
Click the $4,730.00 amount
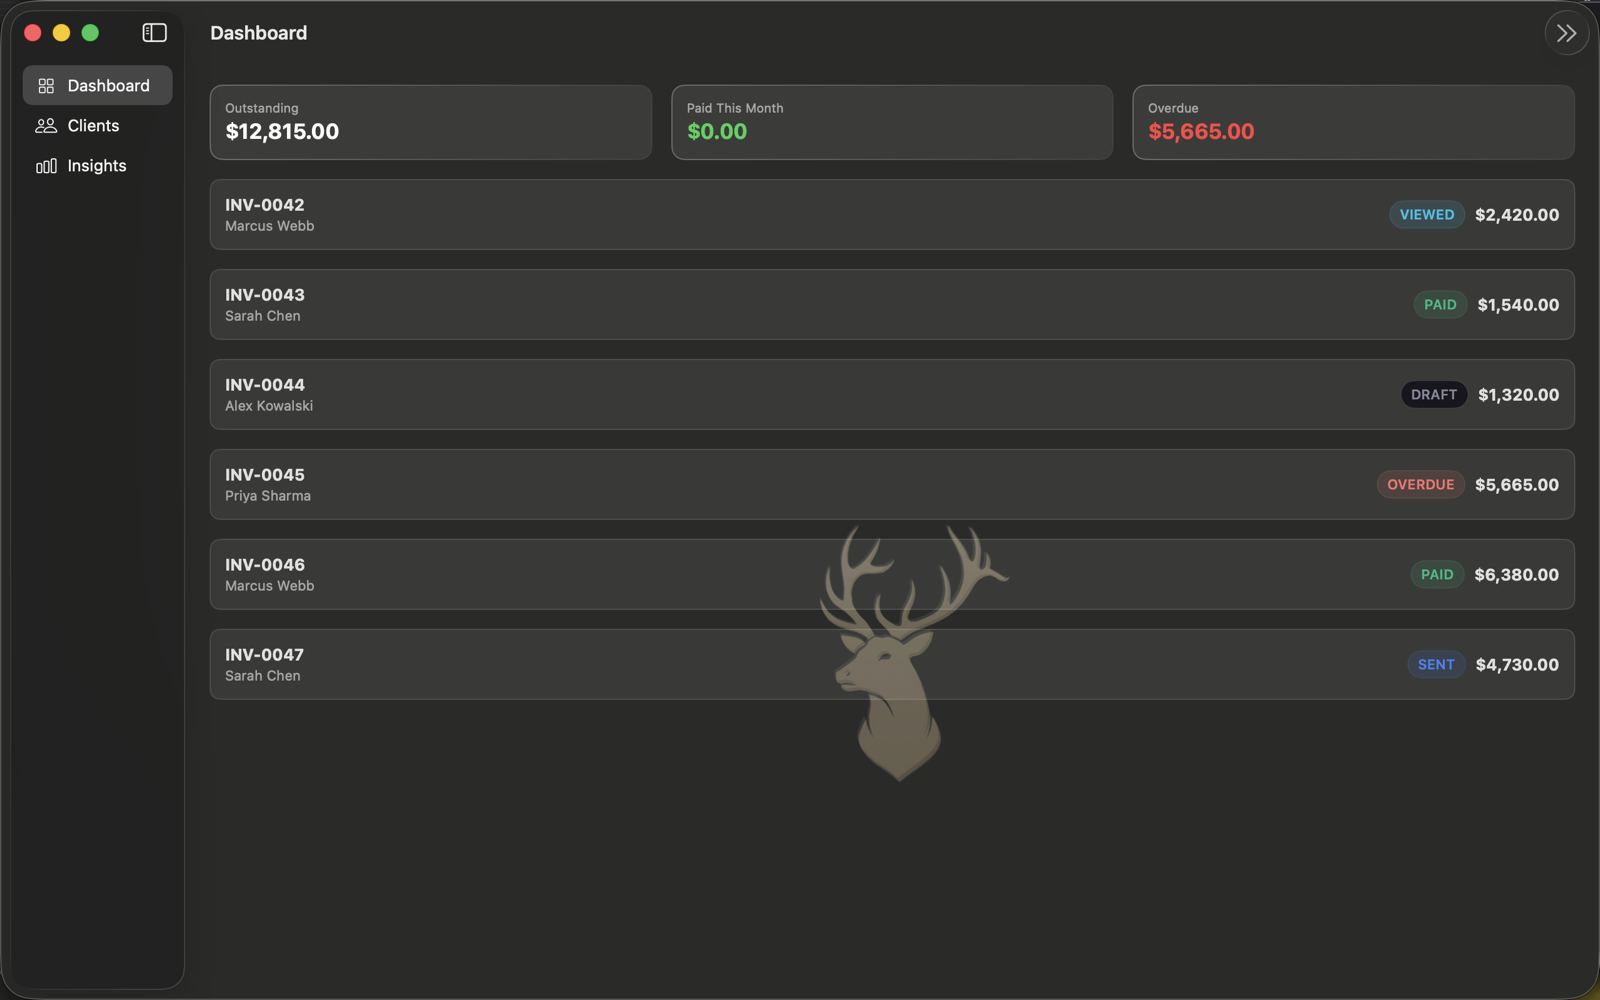point(1517,665)
